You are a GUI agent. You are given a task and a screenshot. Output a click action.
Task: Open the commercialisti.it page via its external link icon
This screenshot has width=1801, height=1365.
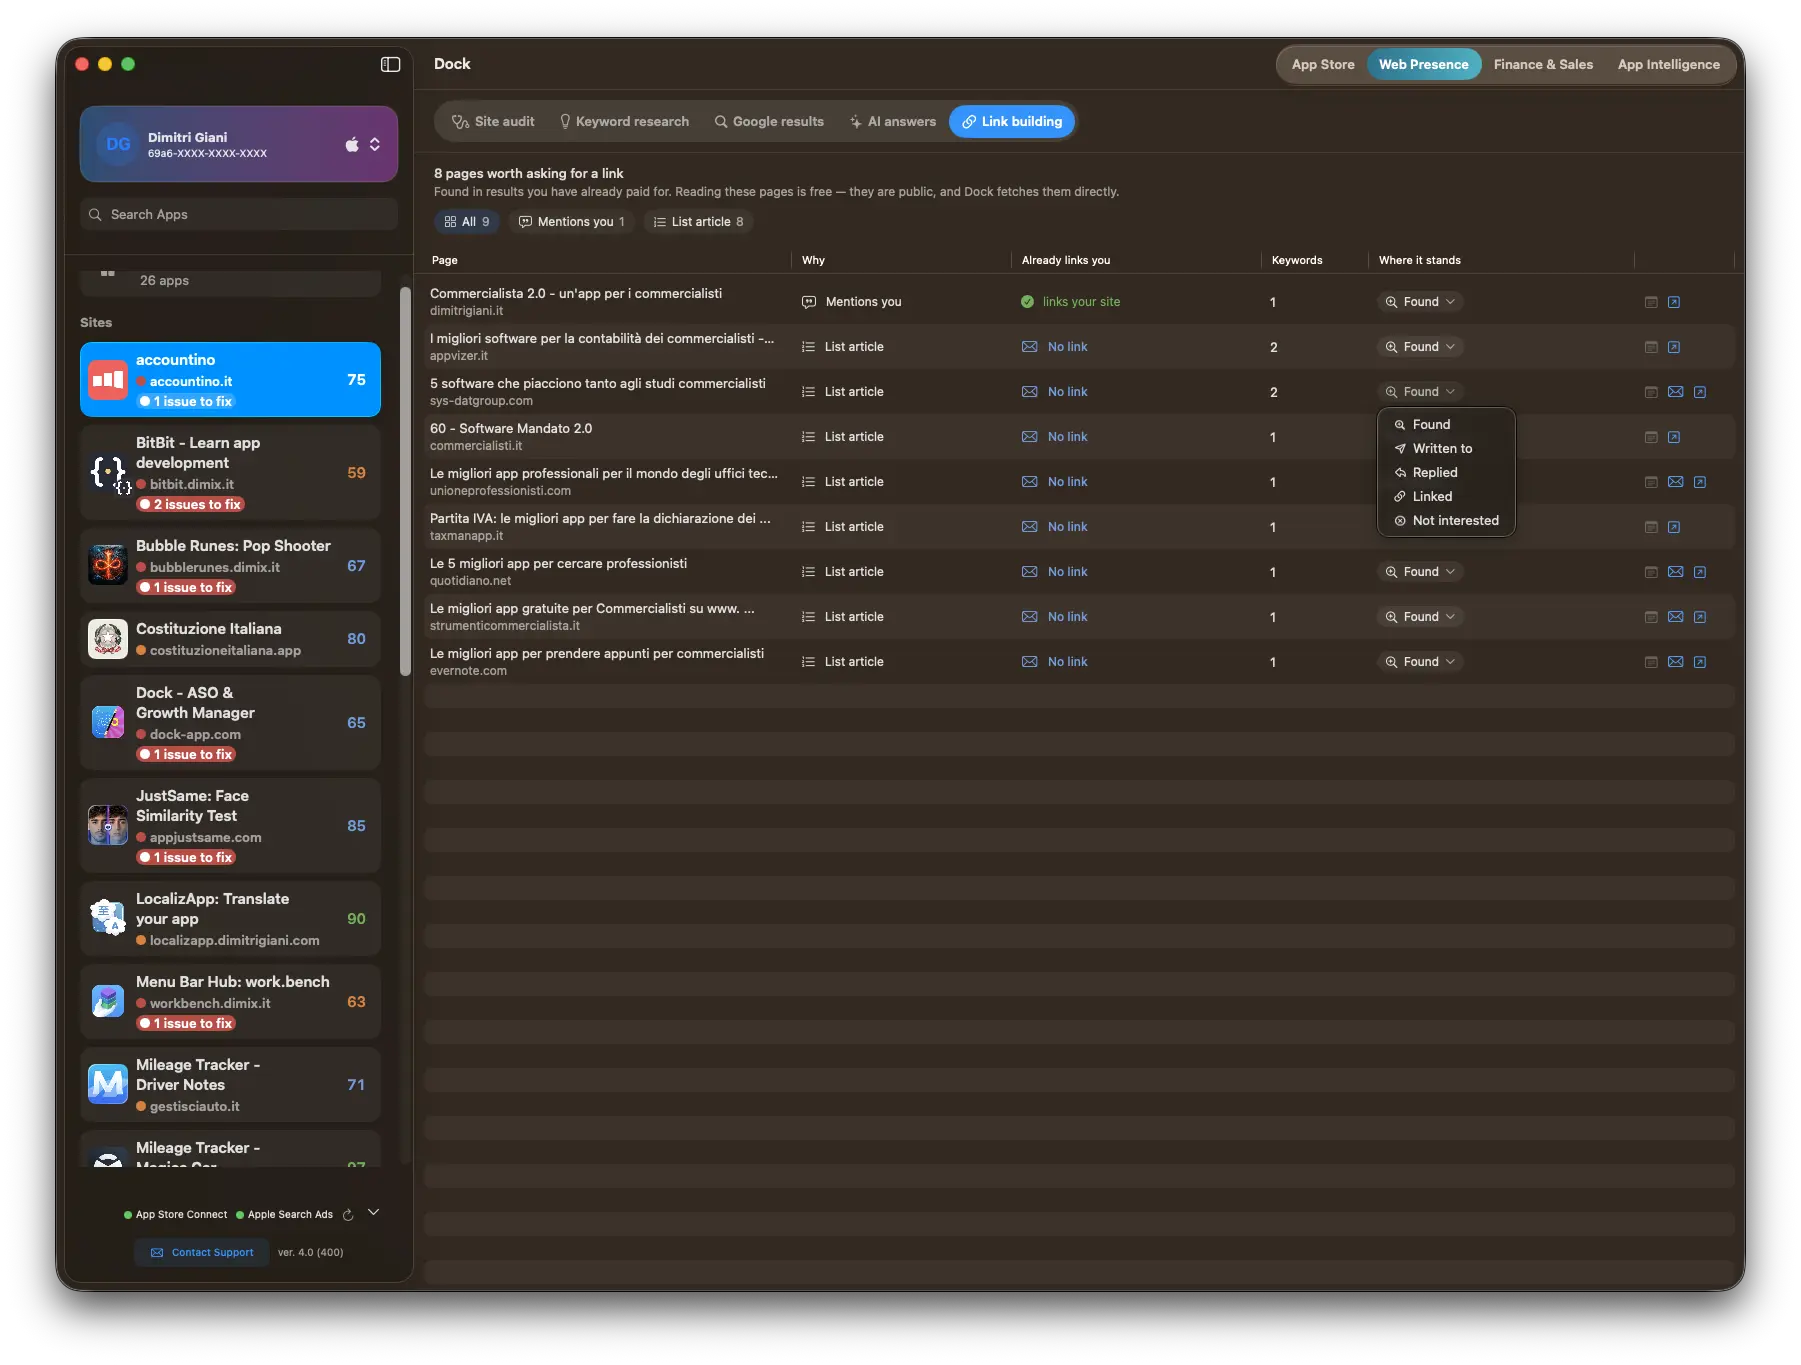coord(1674,437)
